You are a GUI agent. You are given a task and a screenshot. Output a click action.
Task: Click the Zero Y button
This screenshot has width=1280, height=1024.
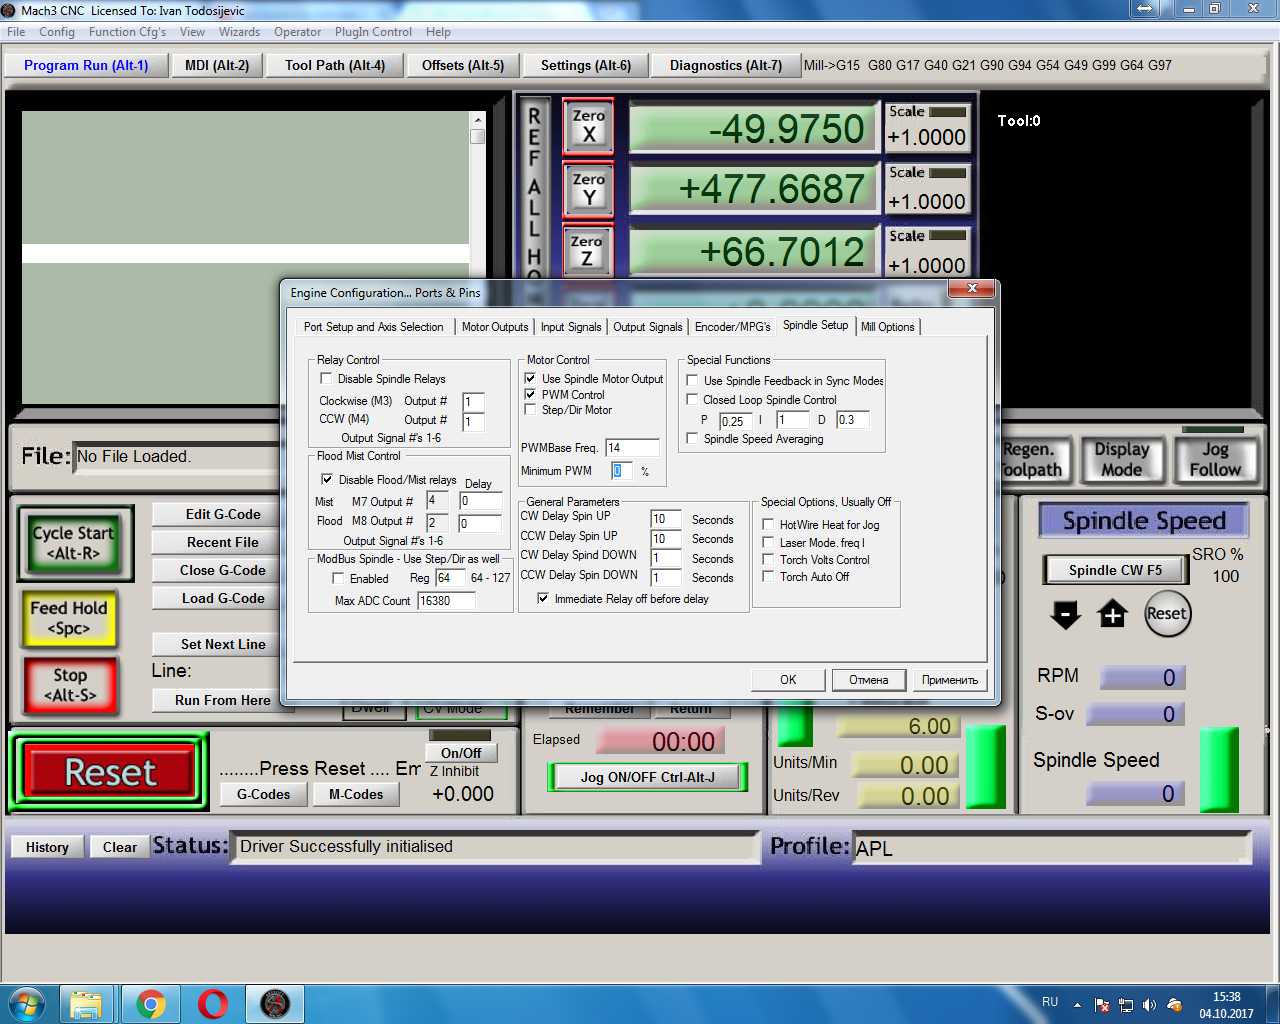click(x=588, y=189)
